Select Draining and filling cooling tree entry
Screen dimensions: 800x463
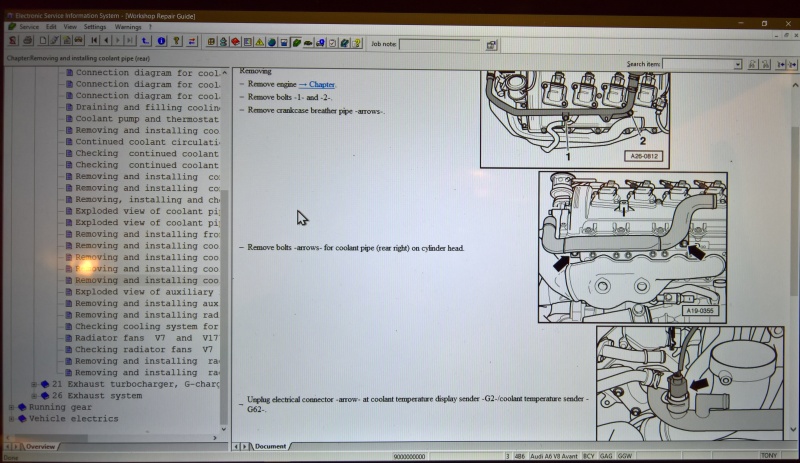pyautogui.click(x=147, y=107)
